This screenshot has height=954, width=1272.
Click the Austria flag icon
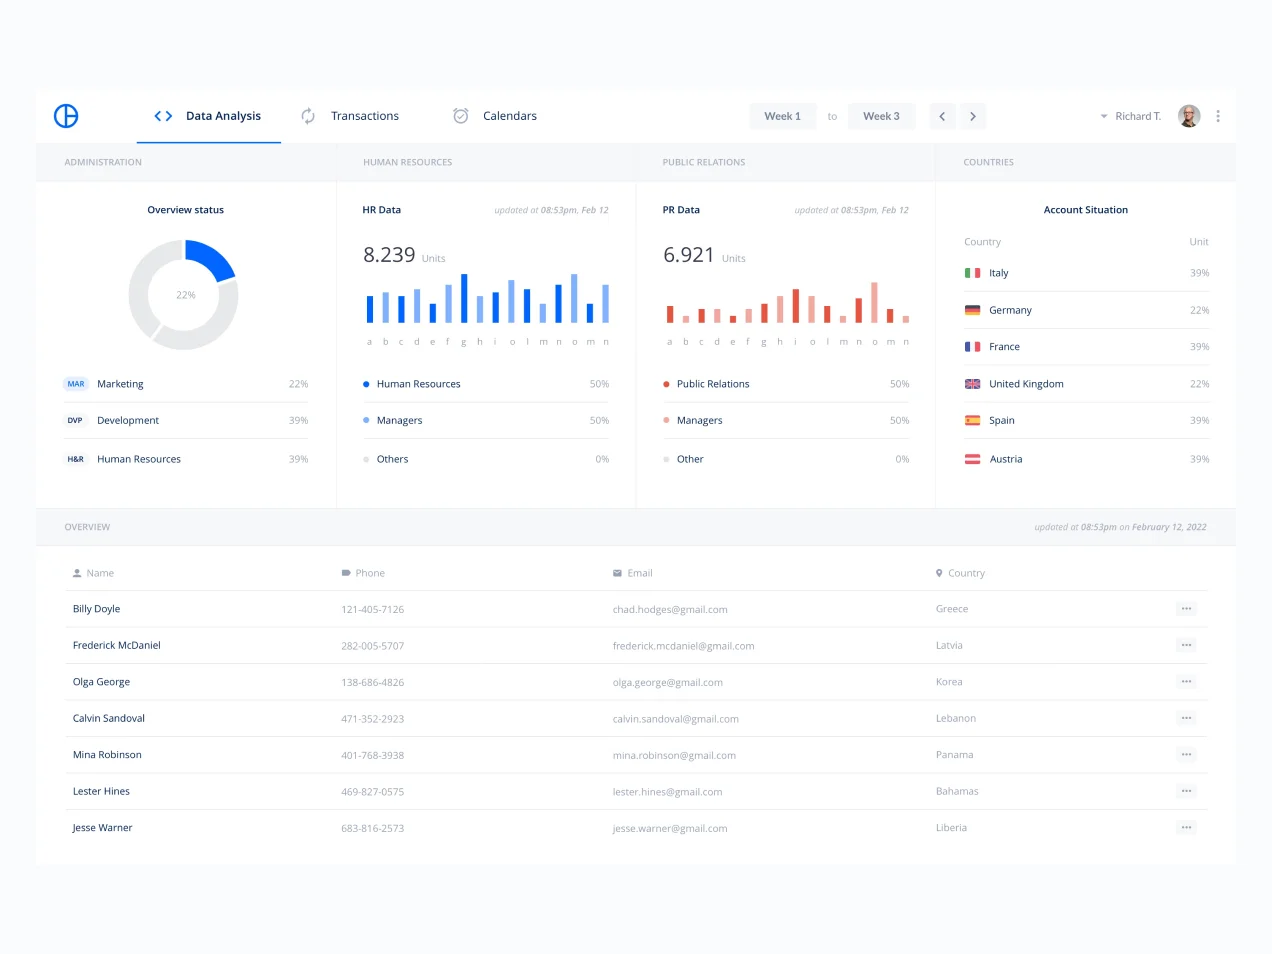pyautogui.click(x=972, y=459)
